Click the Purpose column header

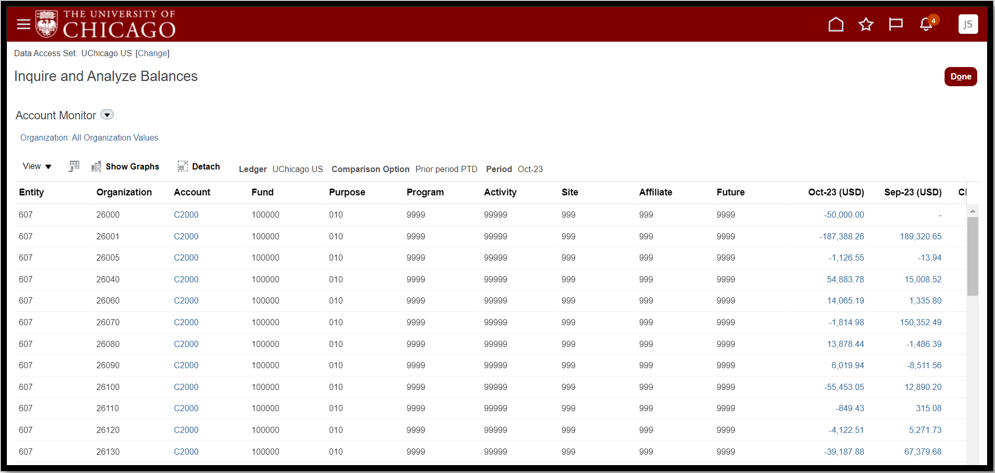347,192
